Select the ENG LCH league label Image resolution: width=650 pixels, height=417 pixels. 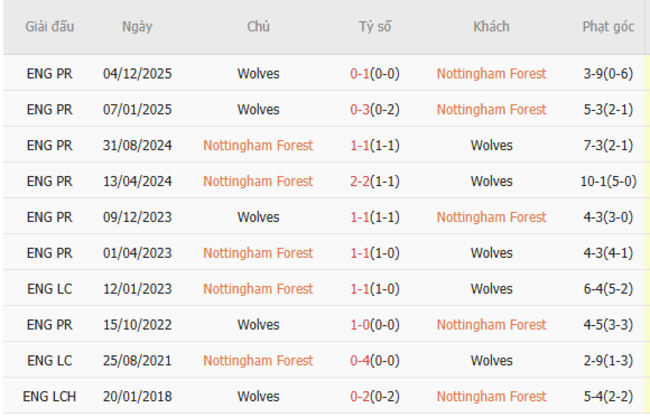(50, 397)
